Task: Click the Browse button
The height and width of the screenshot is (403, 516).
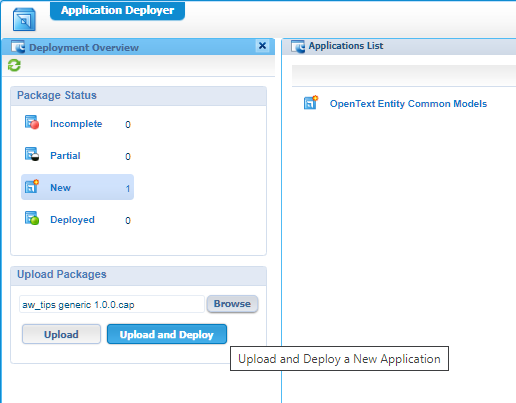Action: click(x=232, y=304)
